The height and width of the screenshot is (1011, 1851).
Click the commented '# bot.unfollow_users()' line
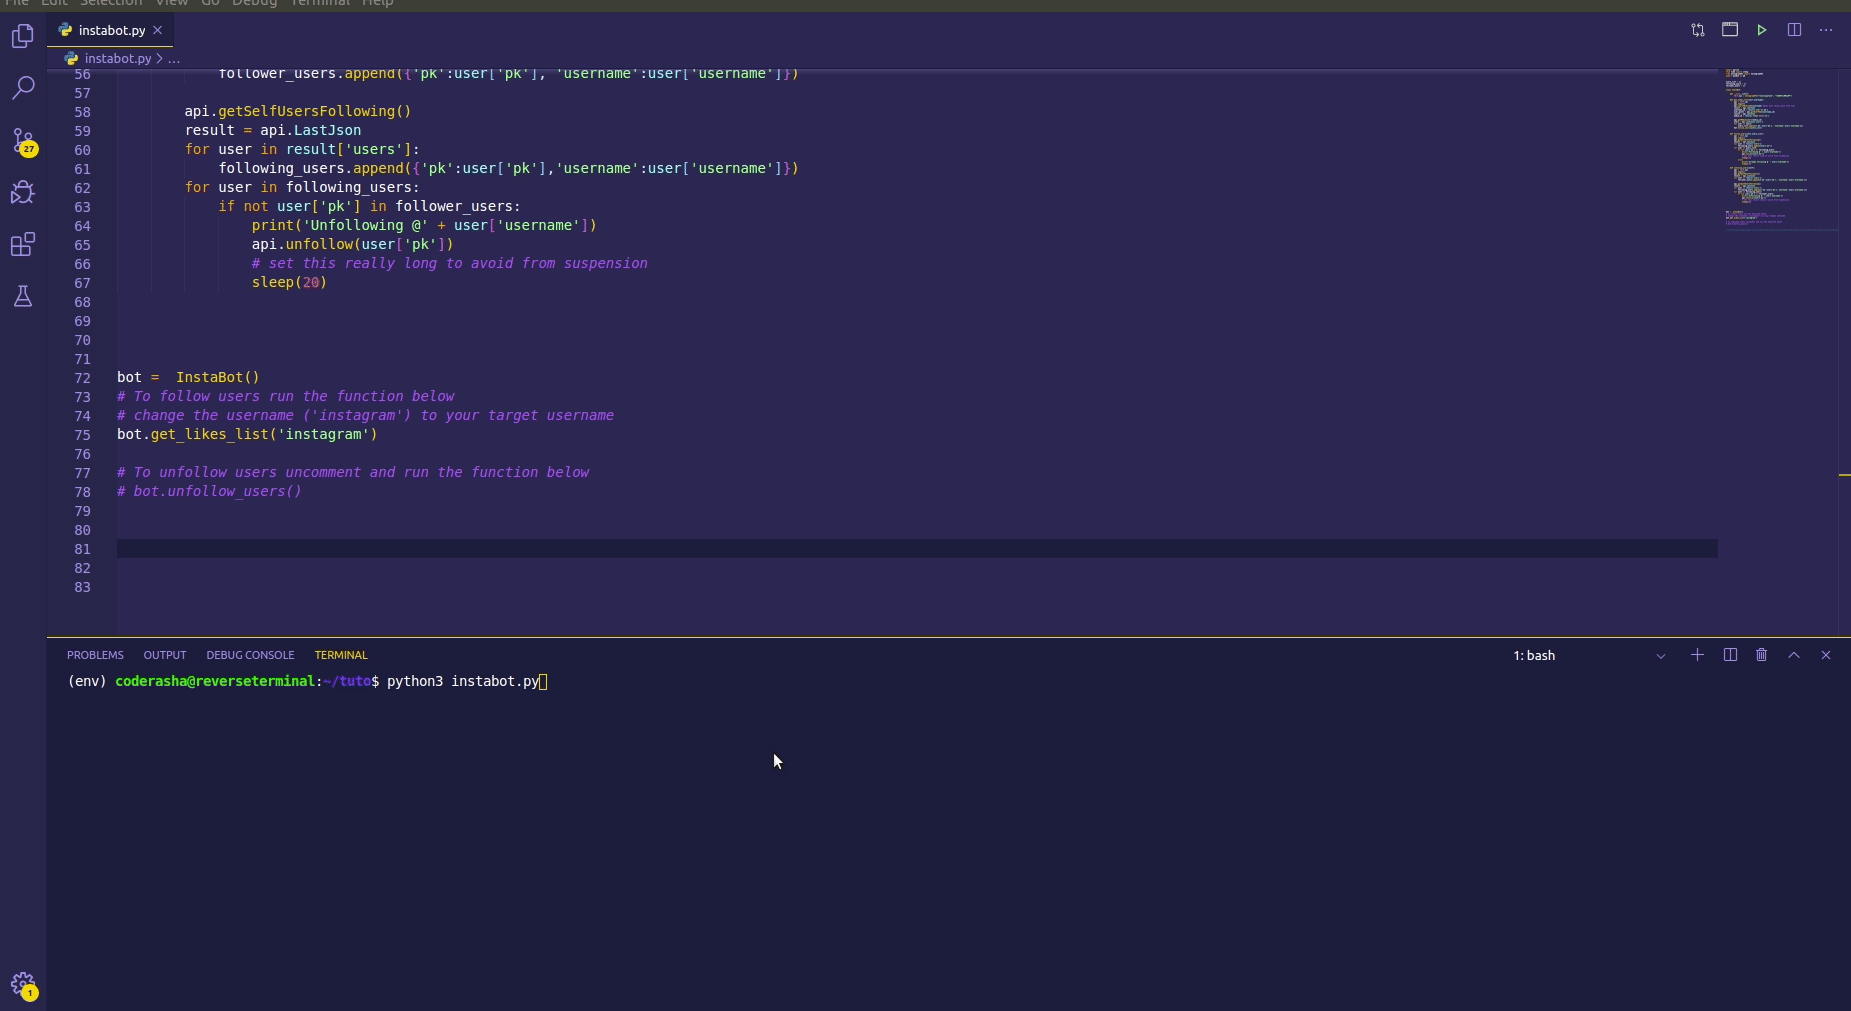tap(209, 491)
